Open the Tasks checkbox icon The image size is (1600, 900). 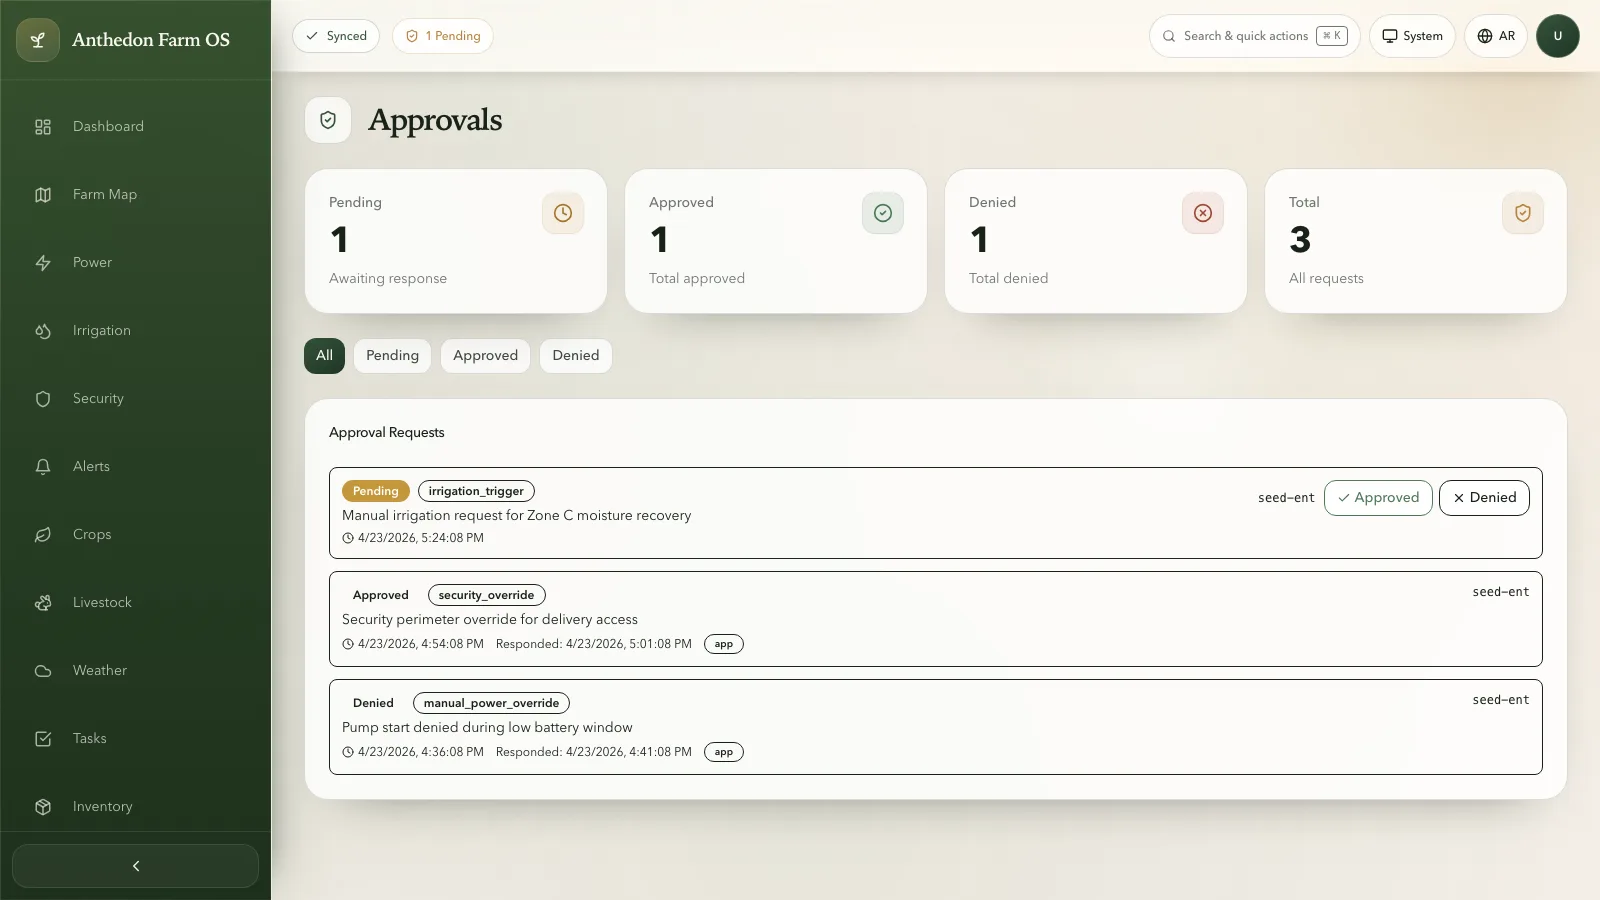click(x=43, y=739)
